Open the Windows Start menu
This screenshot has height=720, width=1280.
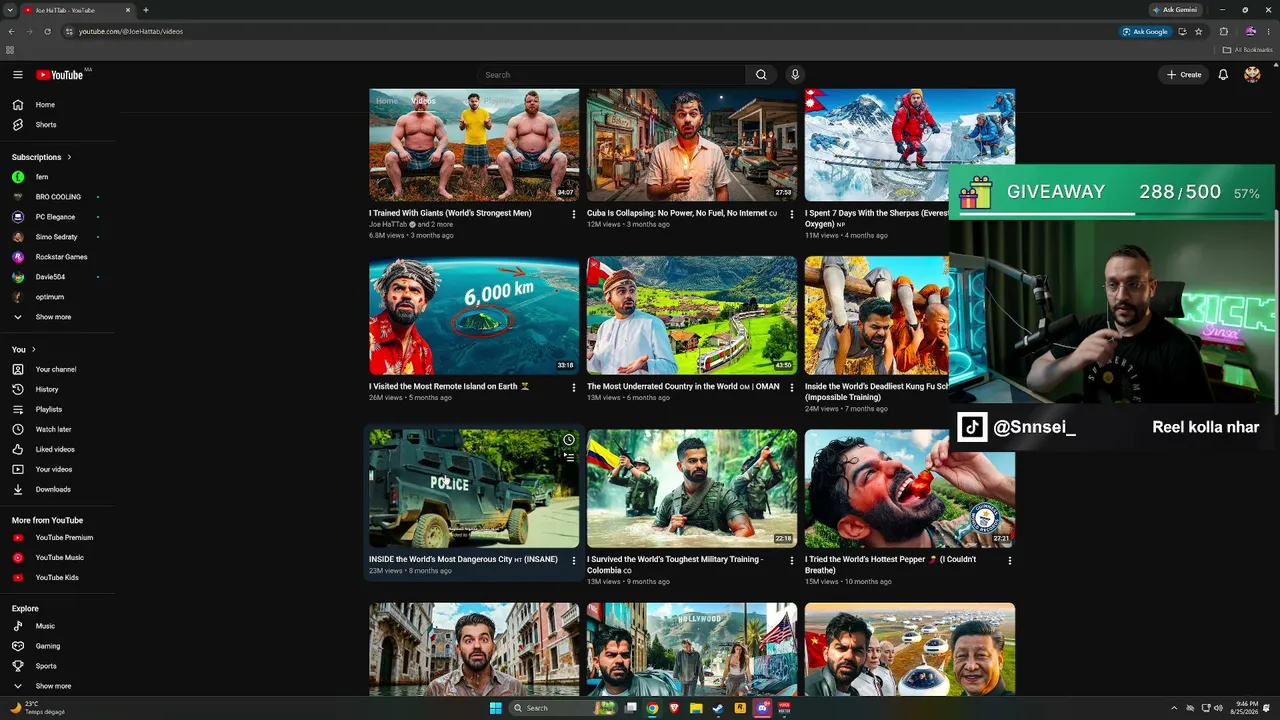pyautogui.click(x=495, y=708)
